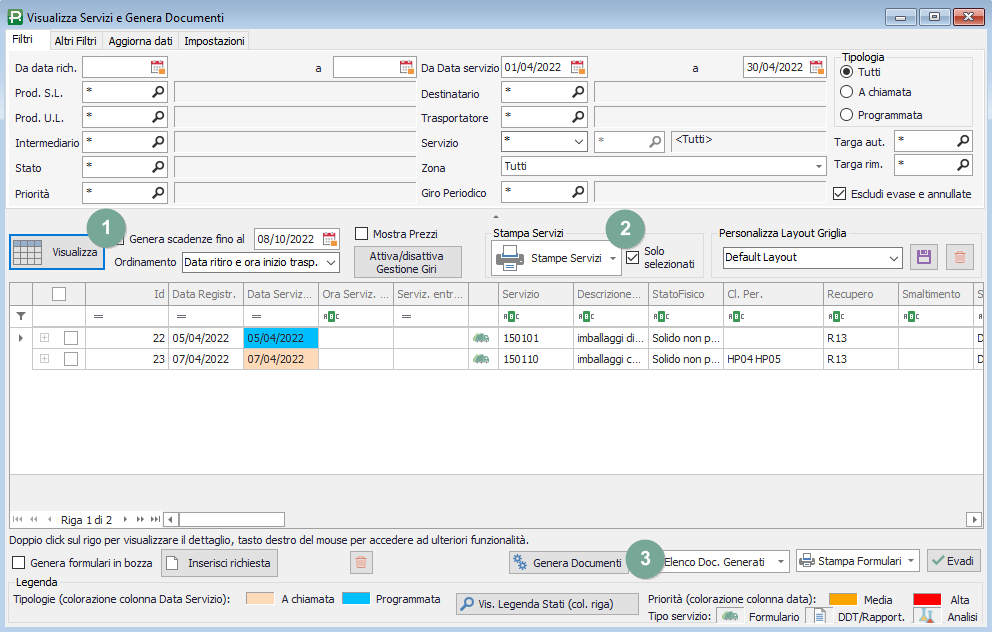This screenshot has width=992, height=632.
Task: Open calendar for Genera scadenze date
Action: (330, 239)
